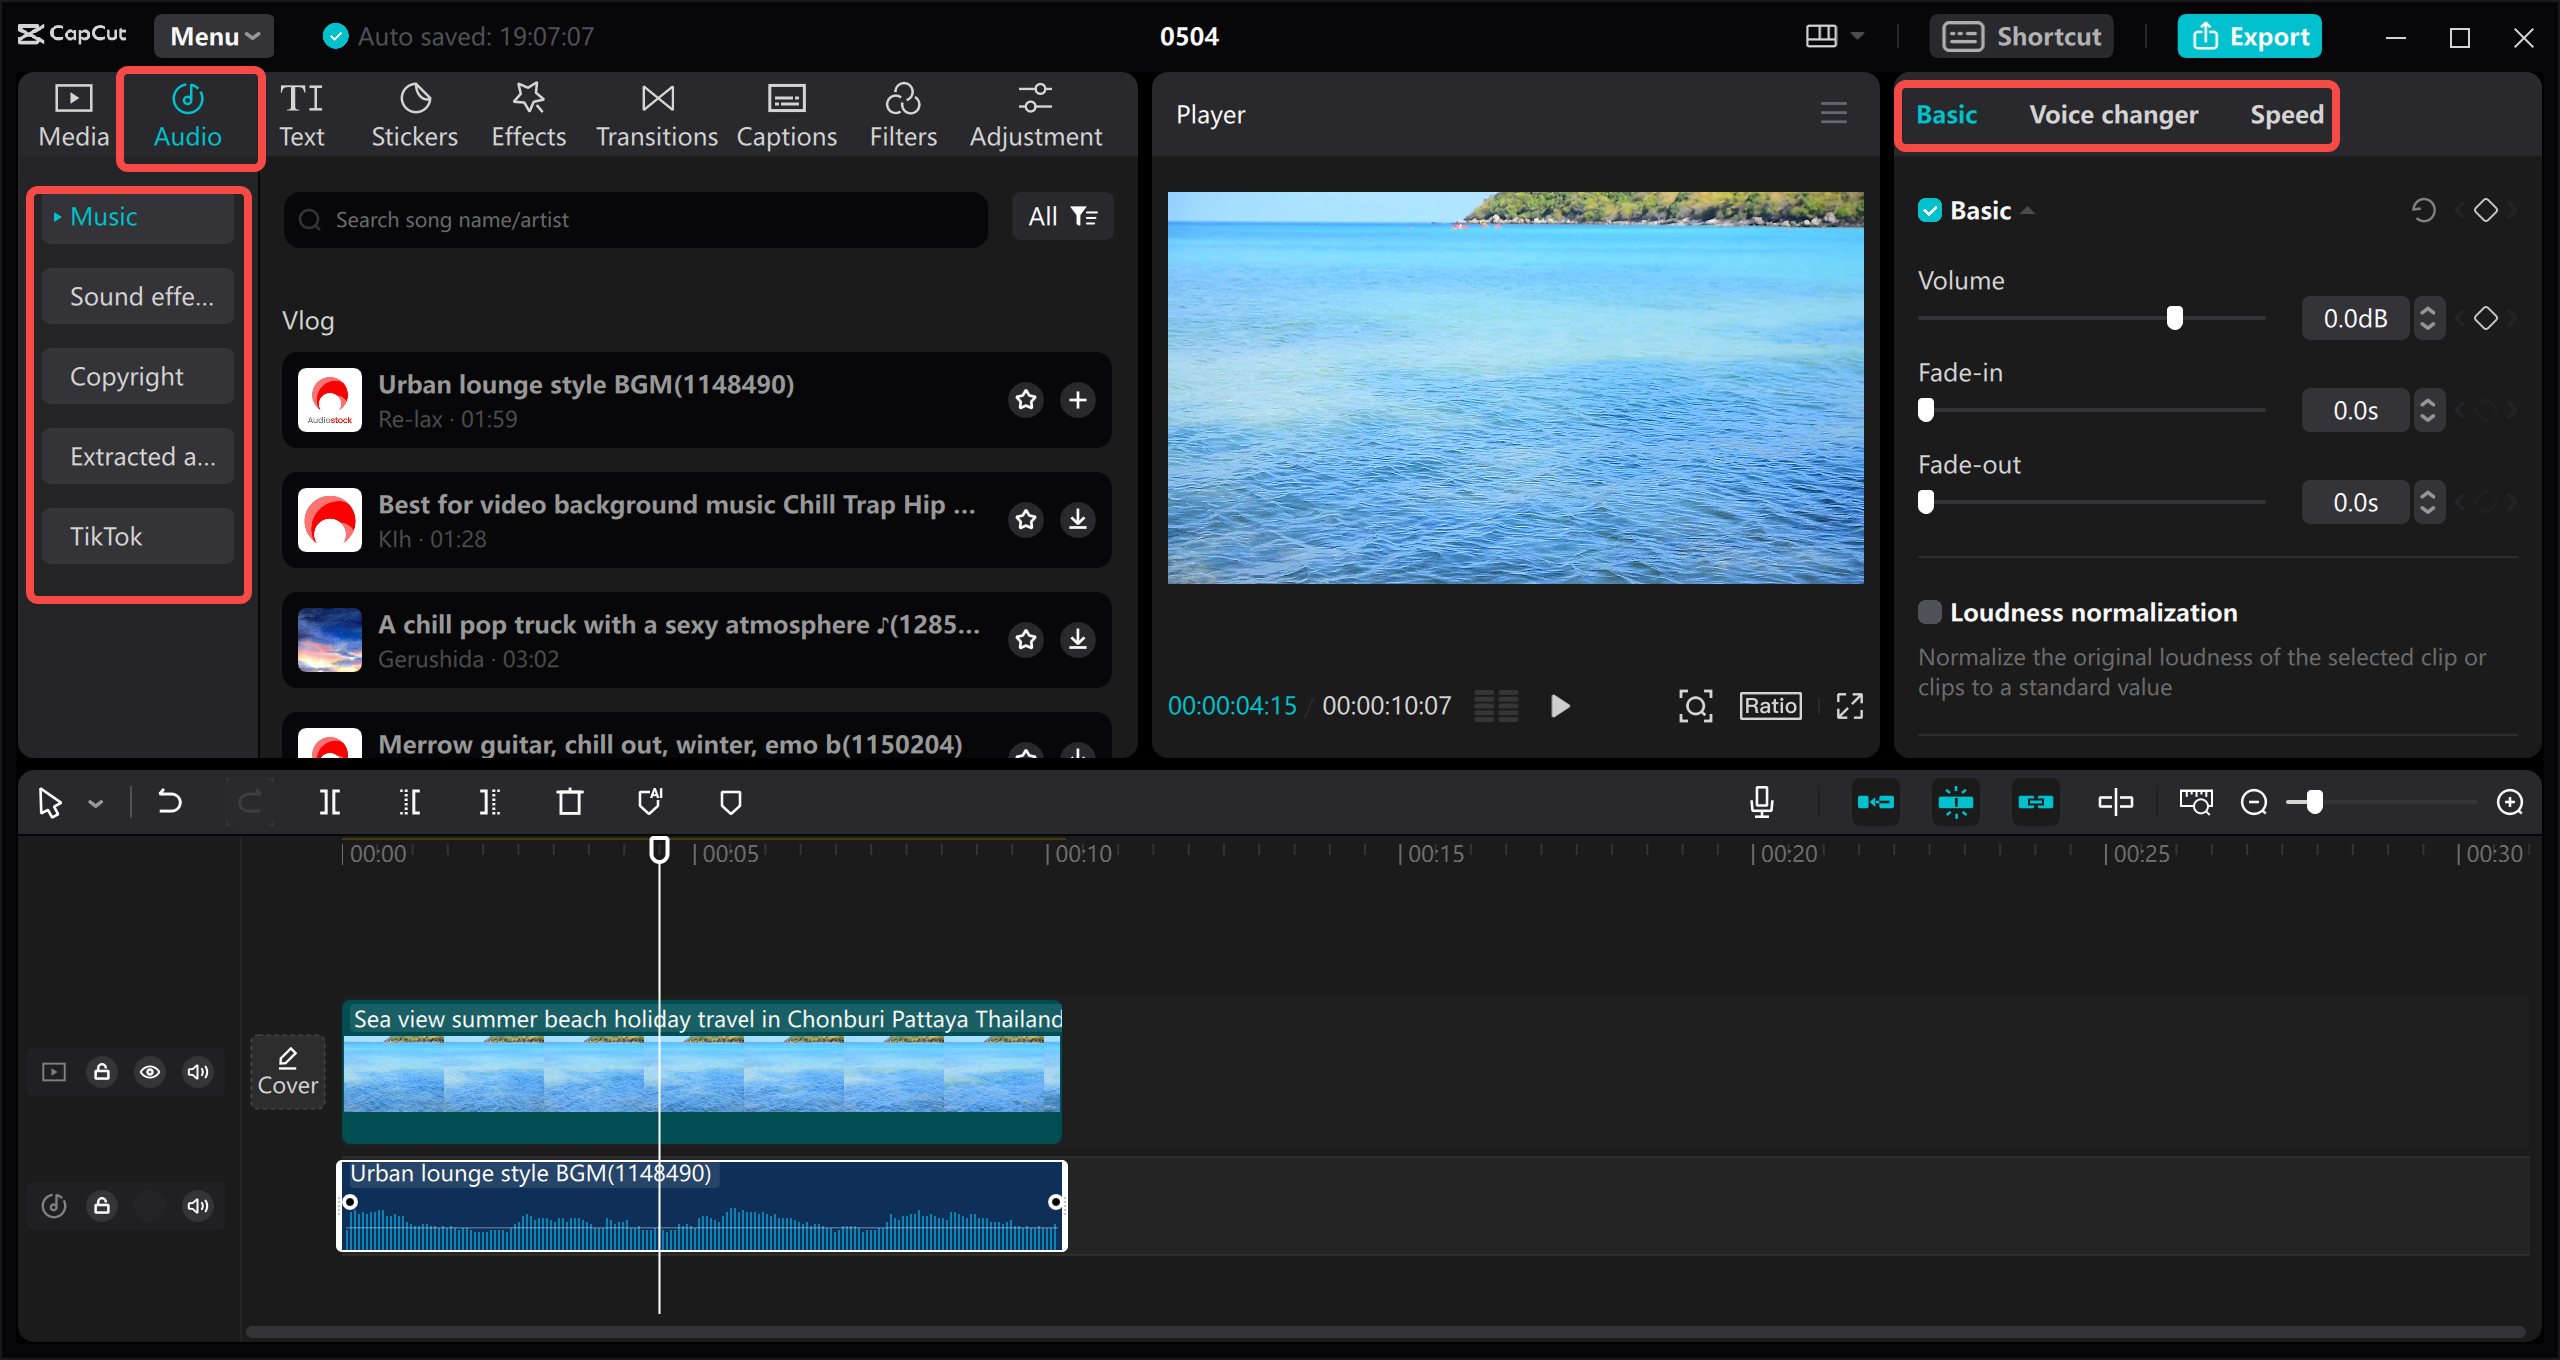Enable Loudness normalization
The image size is (2560, 1360).
(x=1930, y=612)
